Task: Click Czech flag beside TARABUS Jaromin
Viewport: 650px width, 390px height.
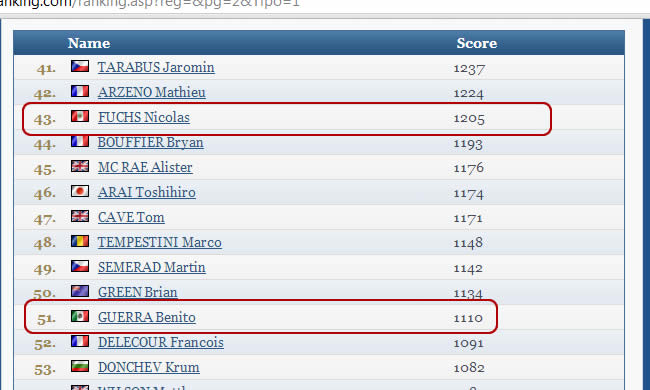Action: click(x=80, y=66)
